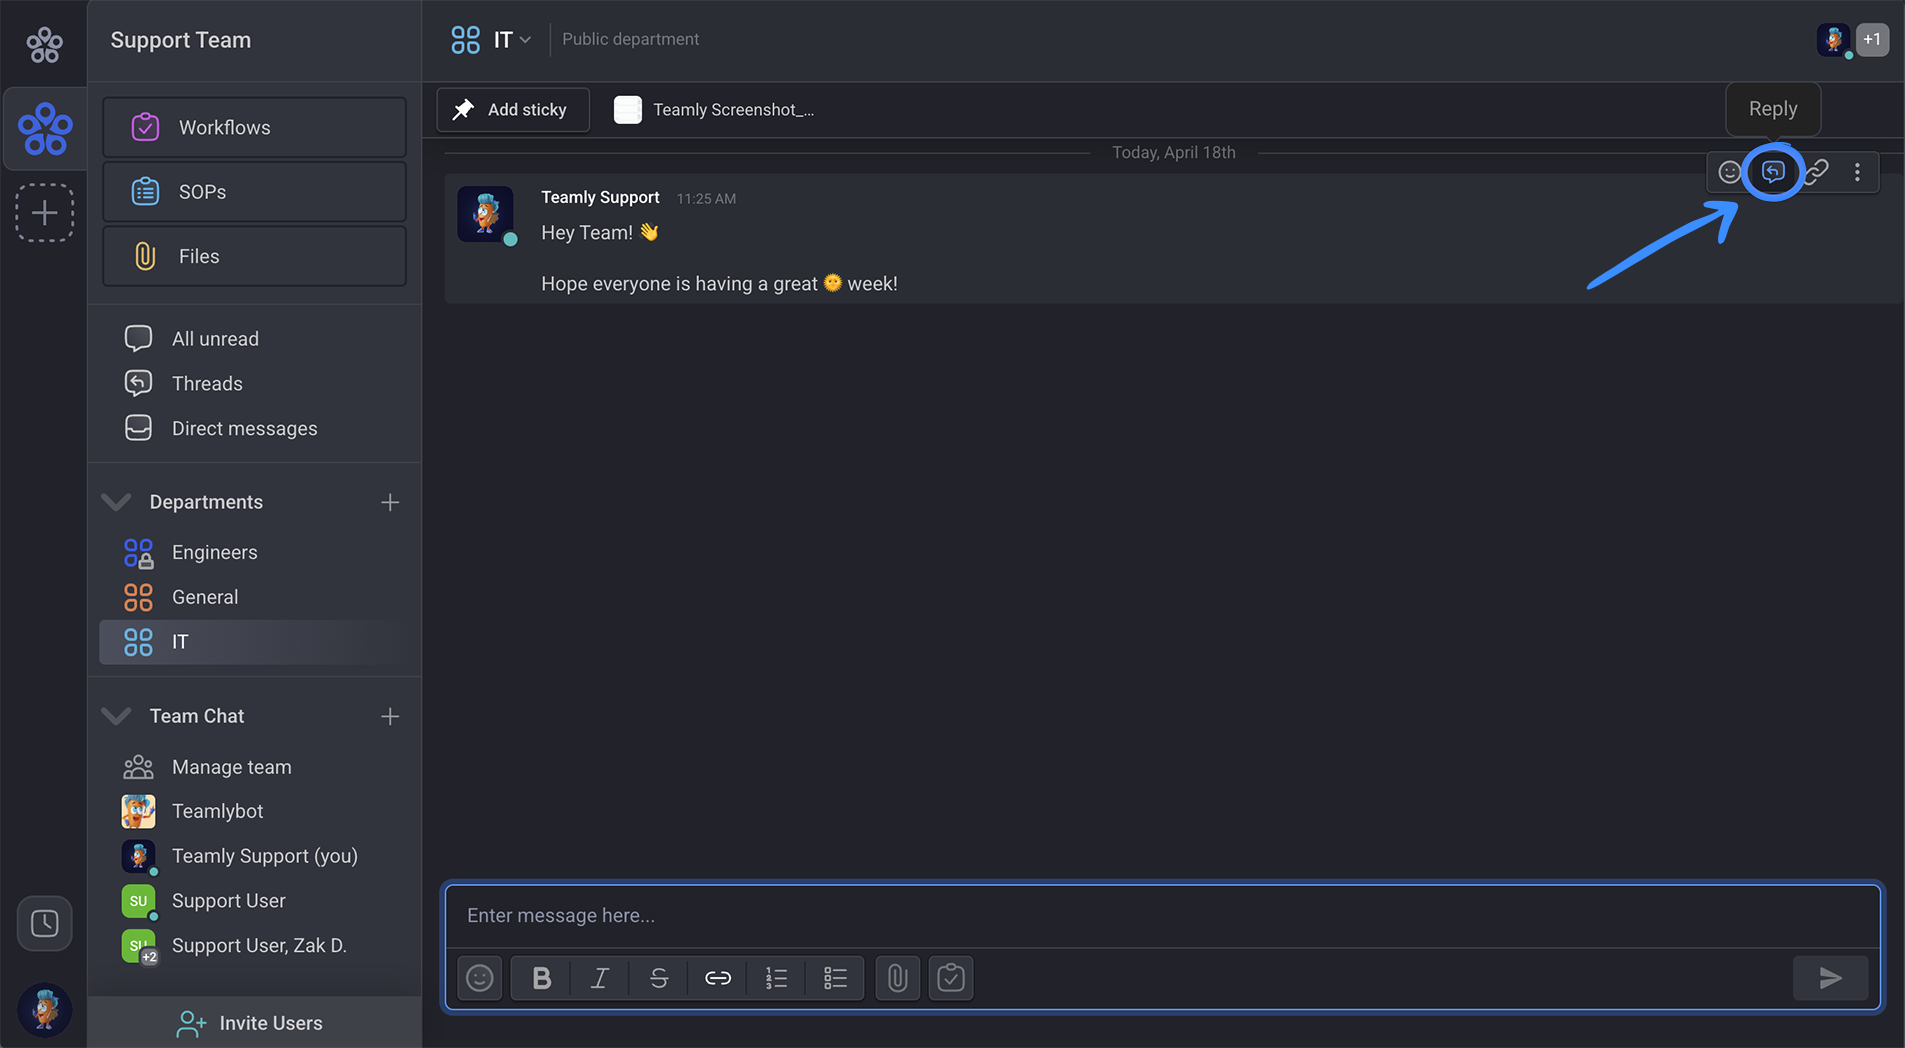Attach a file with the paperclip
Screen dimensions: 1905x1048
click(898, 978)
